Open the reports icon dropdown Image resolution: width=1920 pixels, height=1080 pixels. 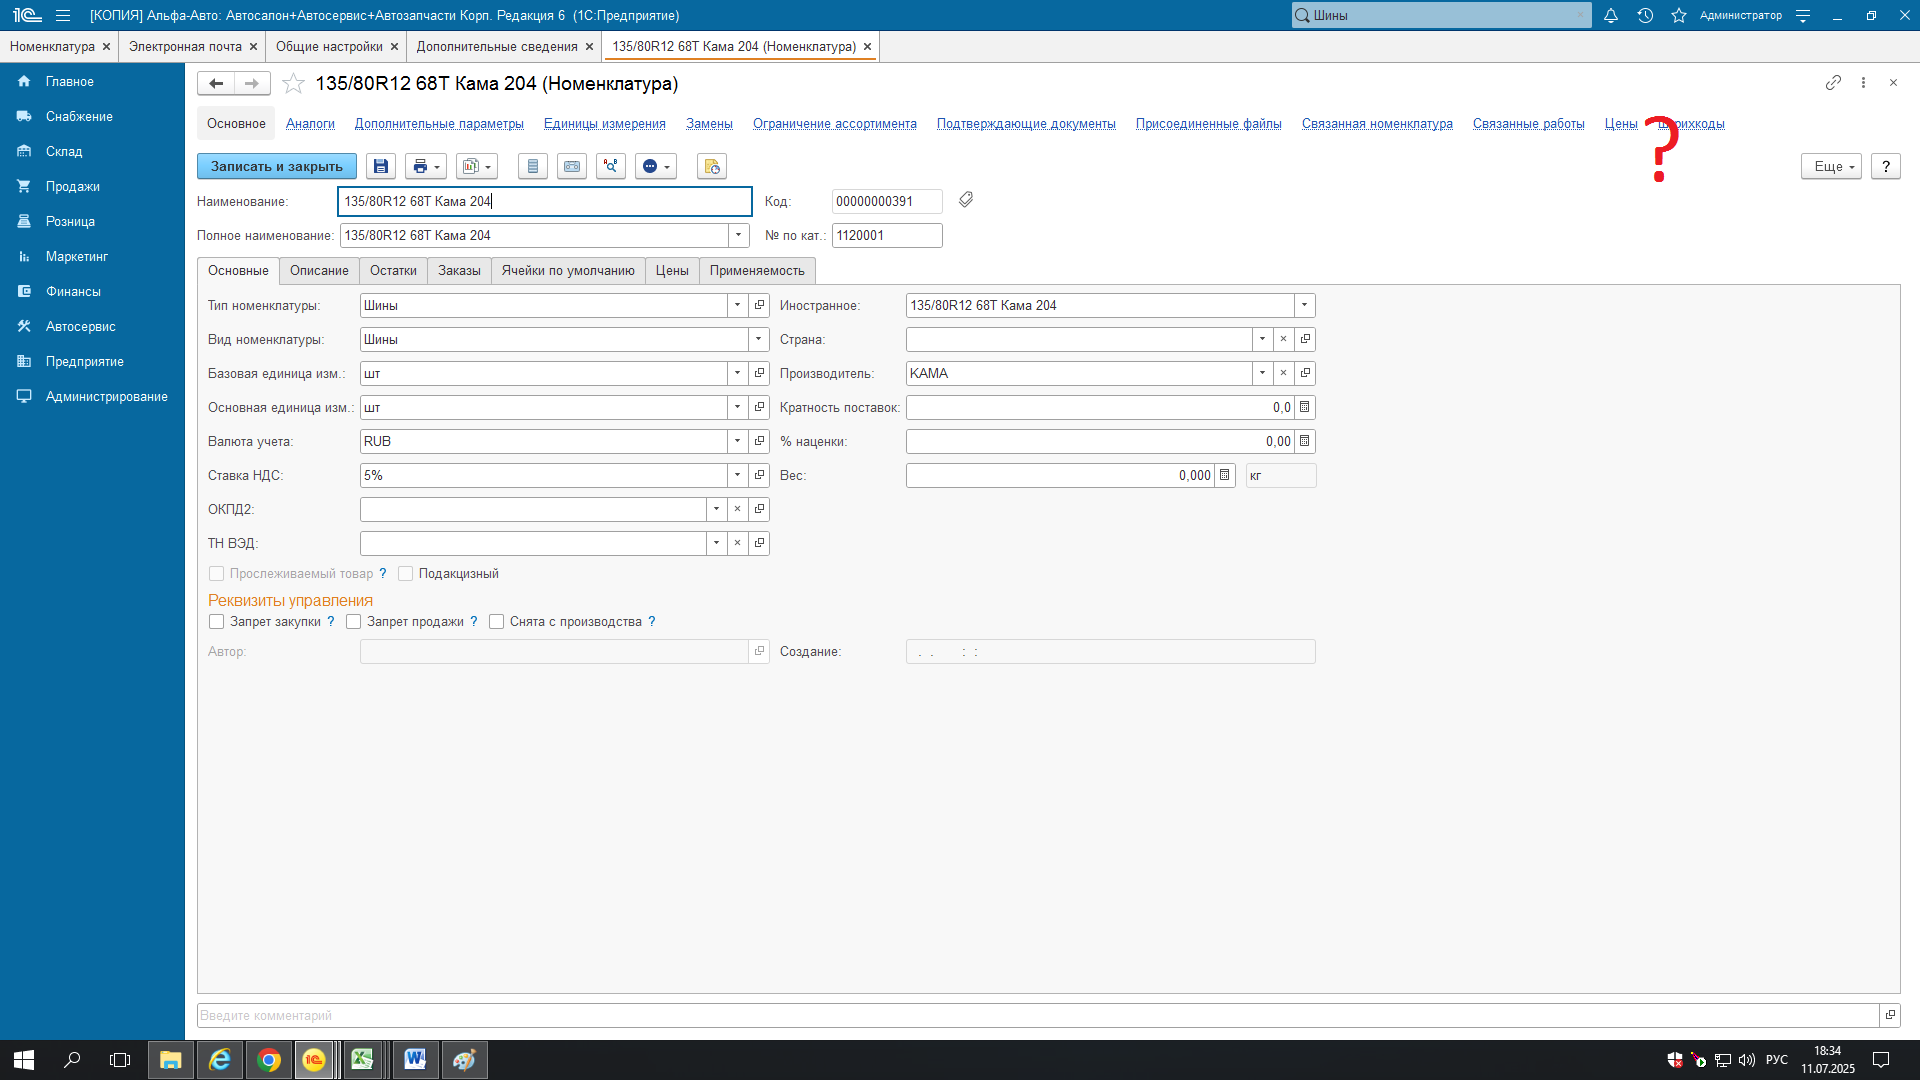click(x=477, y=166)
